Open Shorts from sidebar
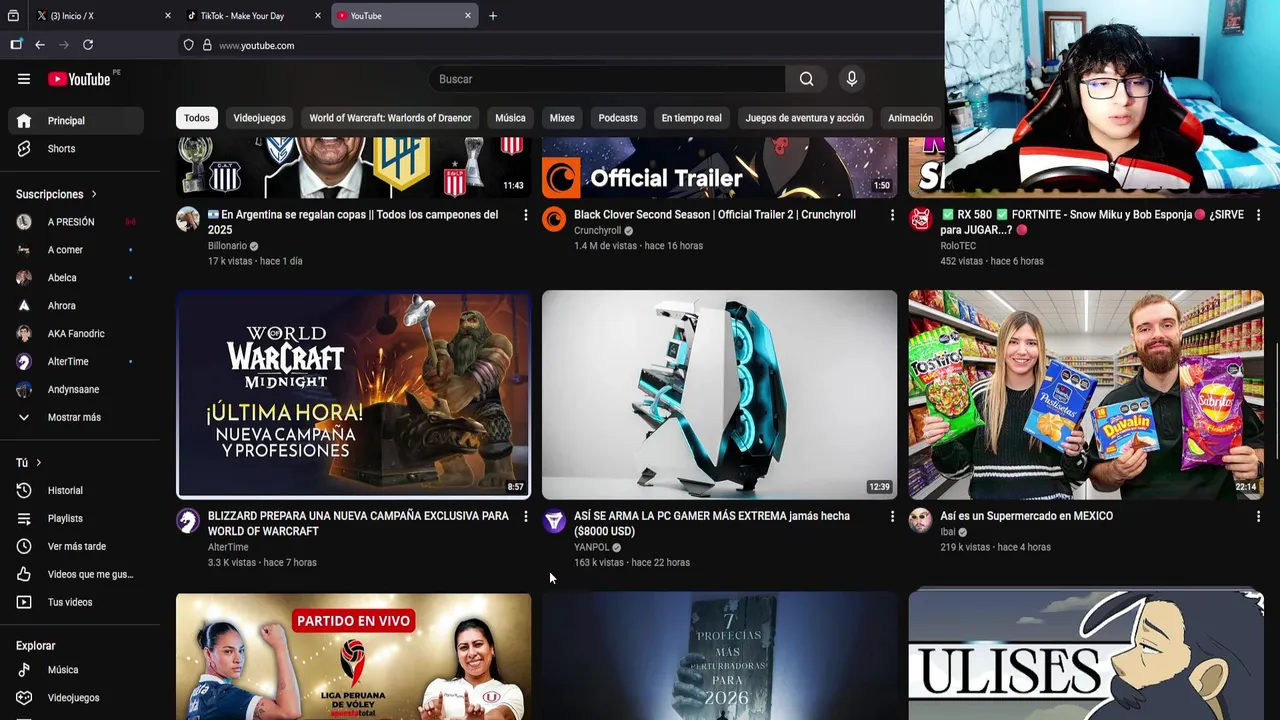 tap(76, 149)
